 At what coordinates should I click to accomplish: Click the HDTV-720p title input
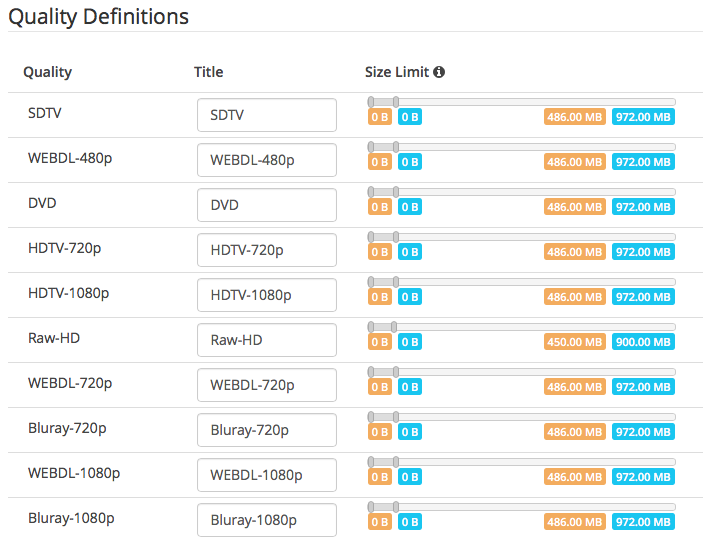click(x=266, y=250)
